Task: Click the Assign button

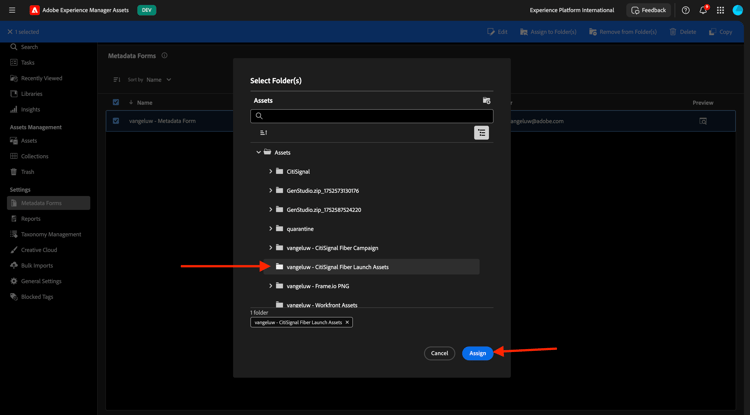Action: pos(477,353)
